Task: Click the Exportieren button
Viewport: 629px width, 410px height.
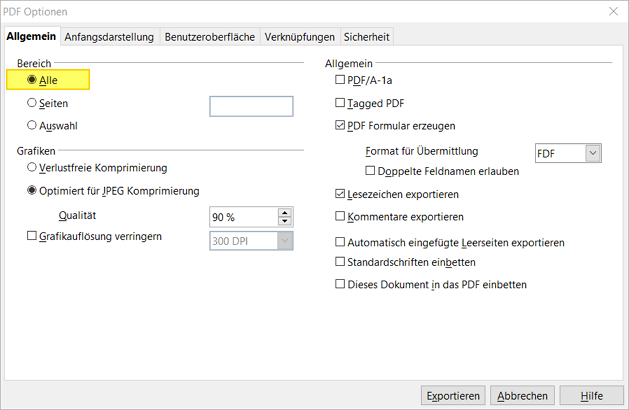Action: click(x=454, y=395)
